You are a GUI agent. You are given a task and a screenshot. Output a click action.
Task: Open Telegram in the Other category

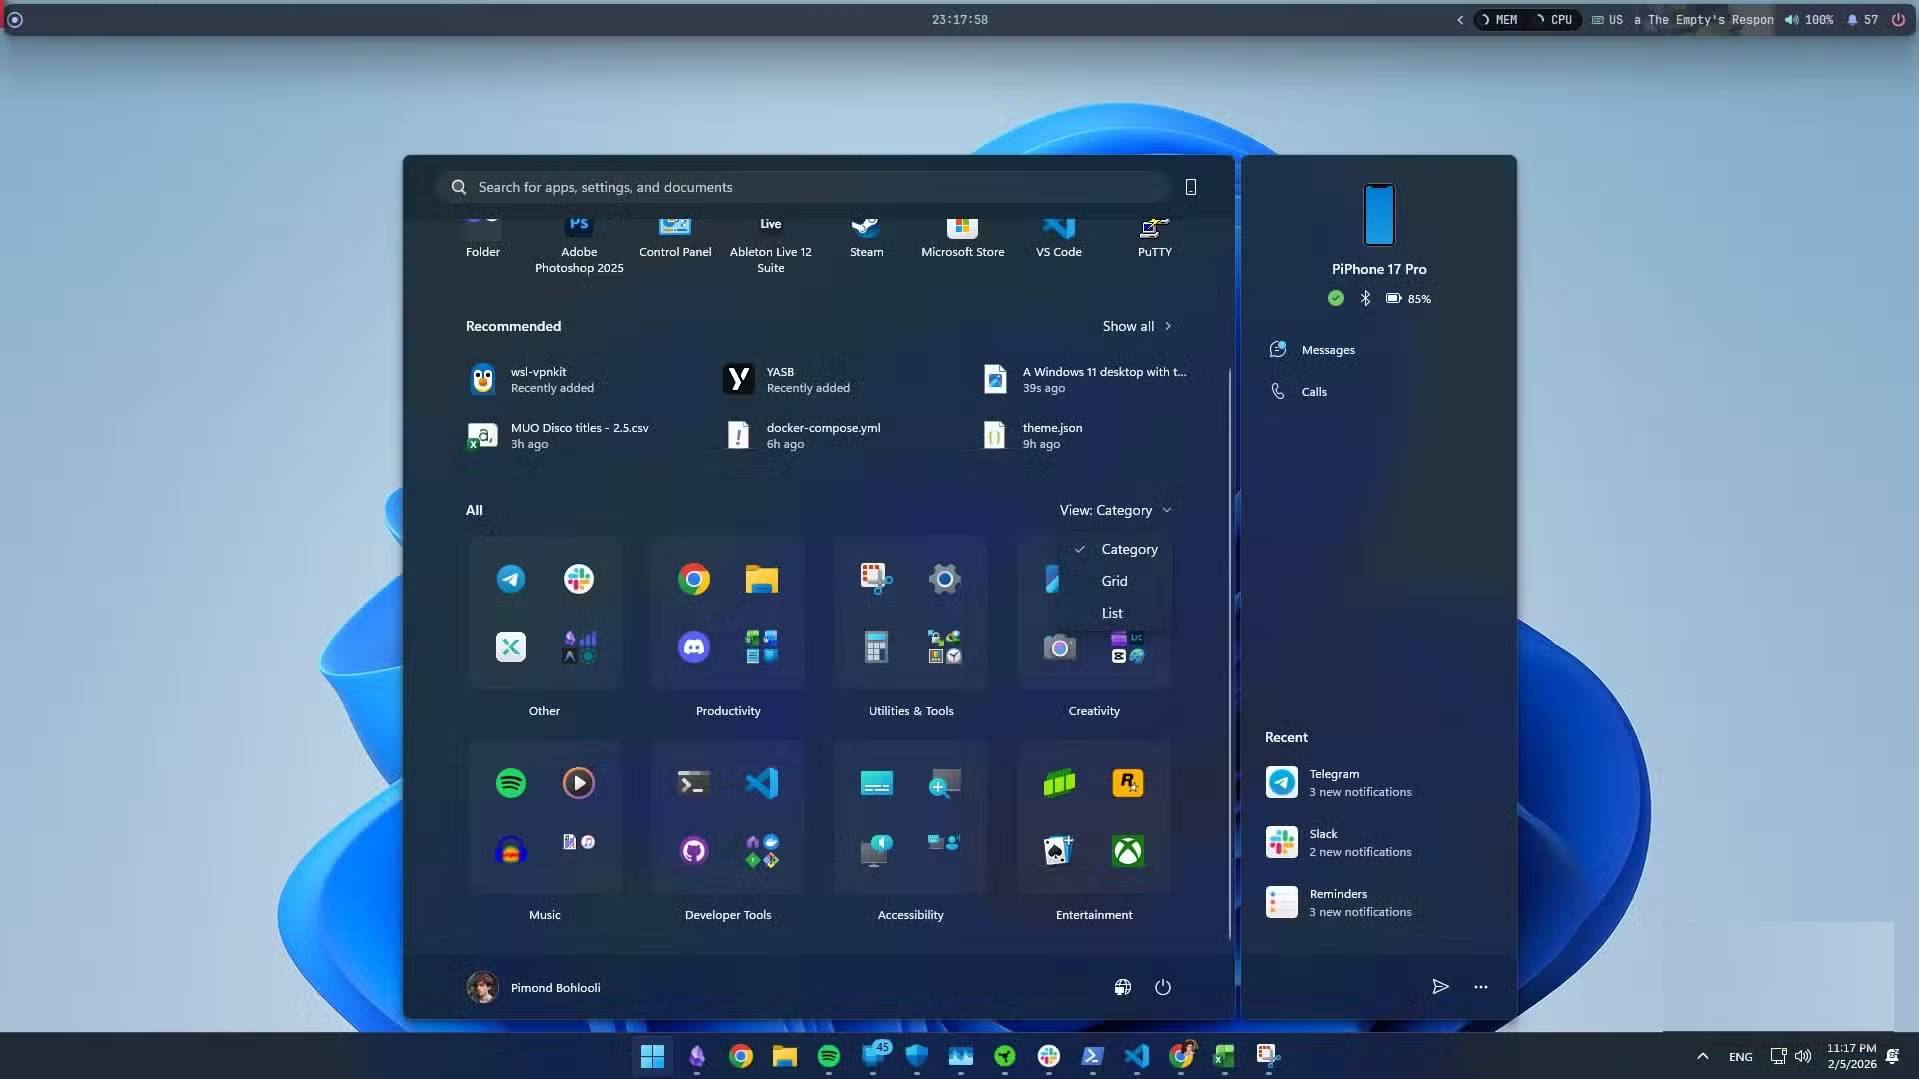click(511, 579)
